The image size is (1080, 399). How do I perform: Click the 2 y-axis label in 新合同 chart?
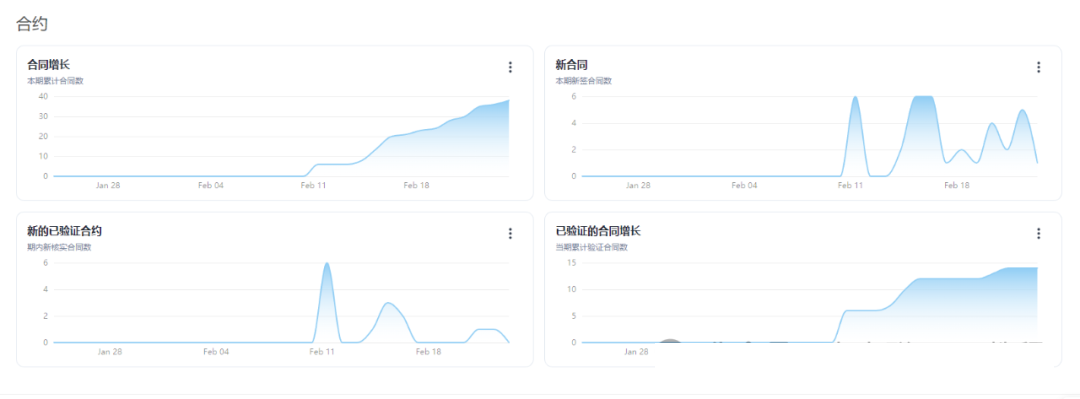pyautogui.click(x=574, y=150)
